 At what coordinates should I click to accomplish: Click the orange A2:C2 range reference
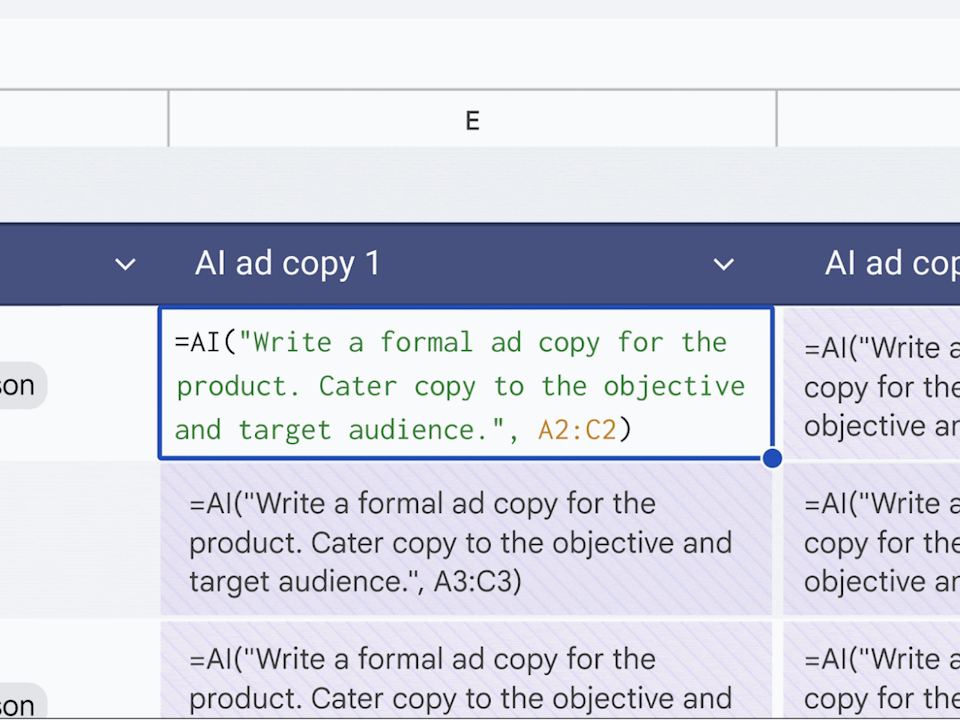[577, 430]
